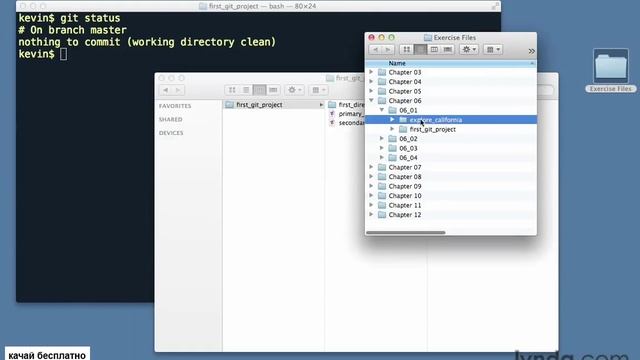The height and width of the screenshot is (360, 640).
Task: Select the Chapter 11 row
Action: 451,205
